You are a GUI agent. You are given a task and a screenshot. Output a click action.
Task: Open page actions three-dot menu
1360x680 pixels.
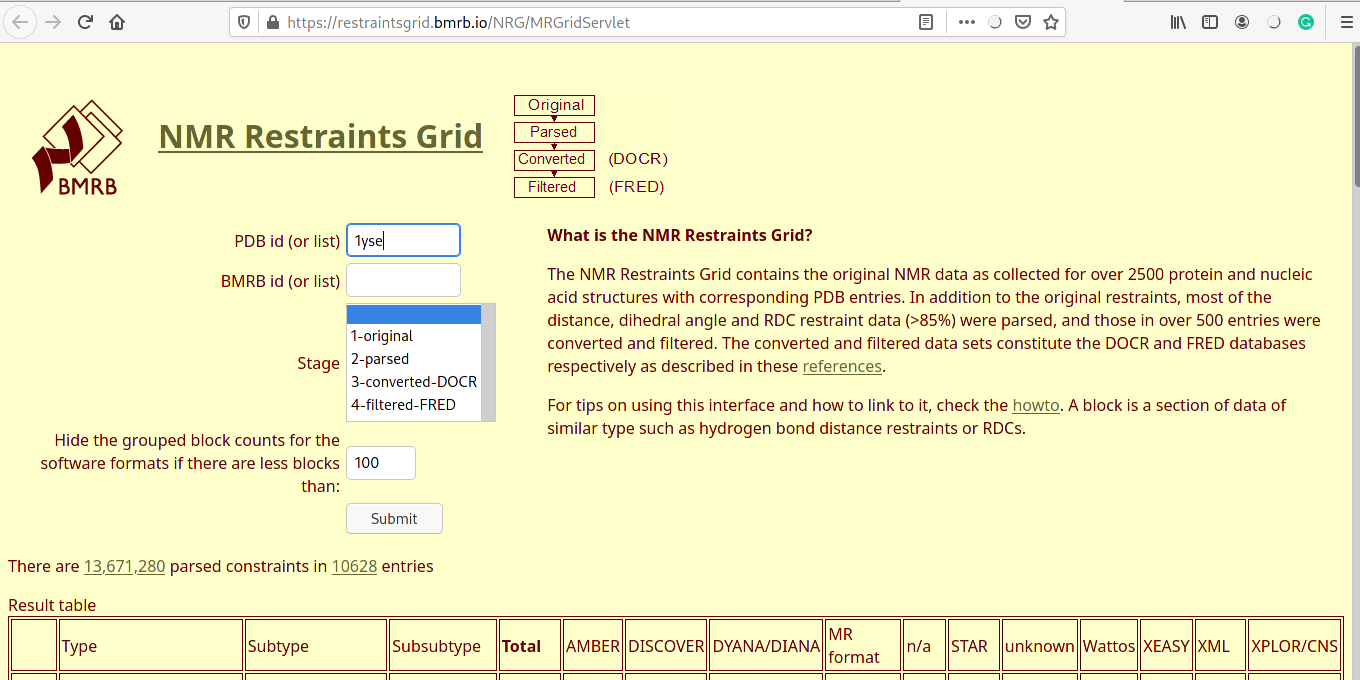pos(966,22)
